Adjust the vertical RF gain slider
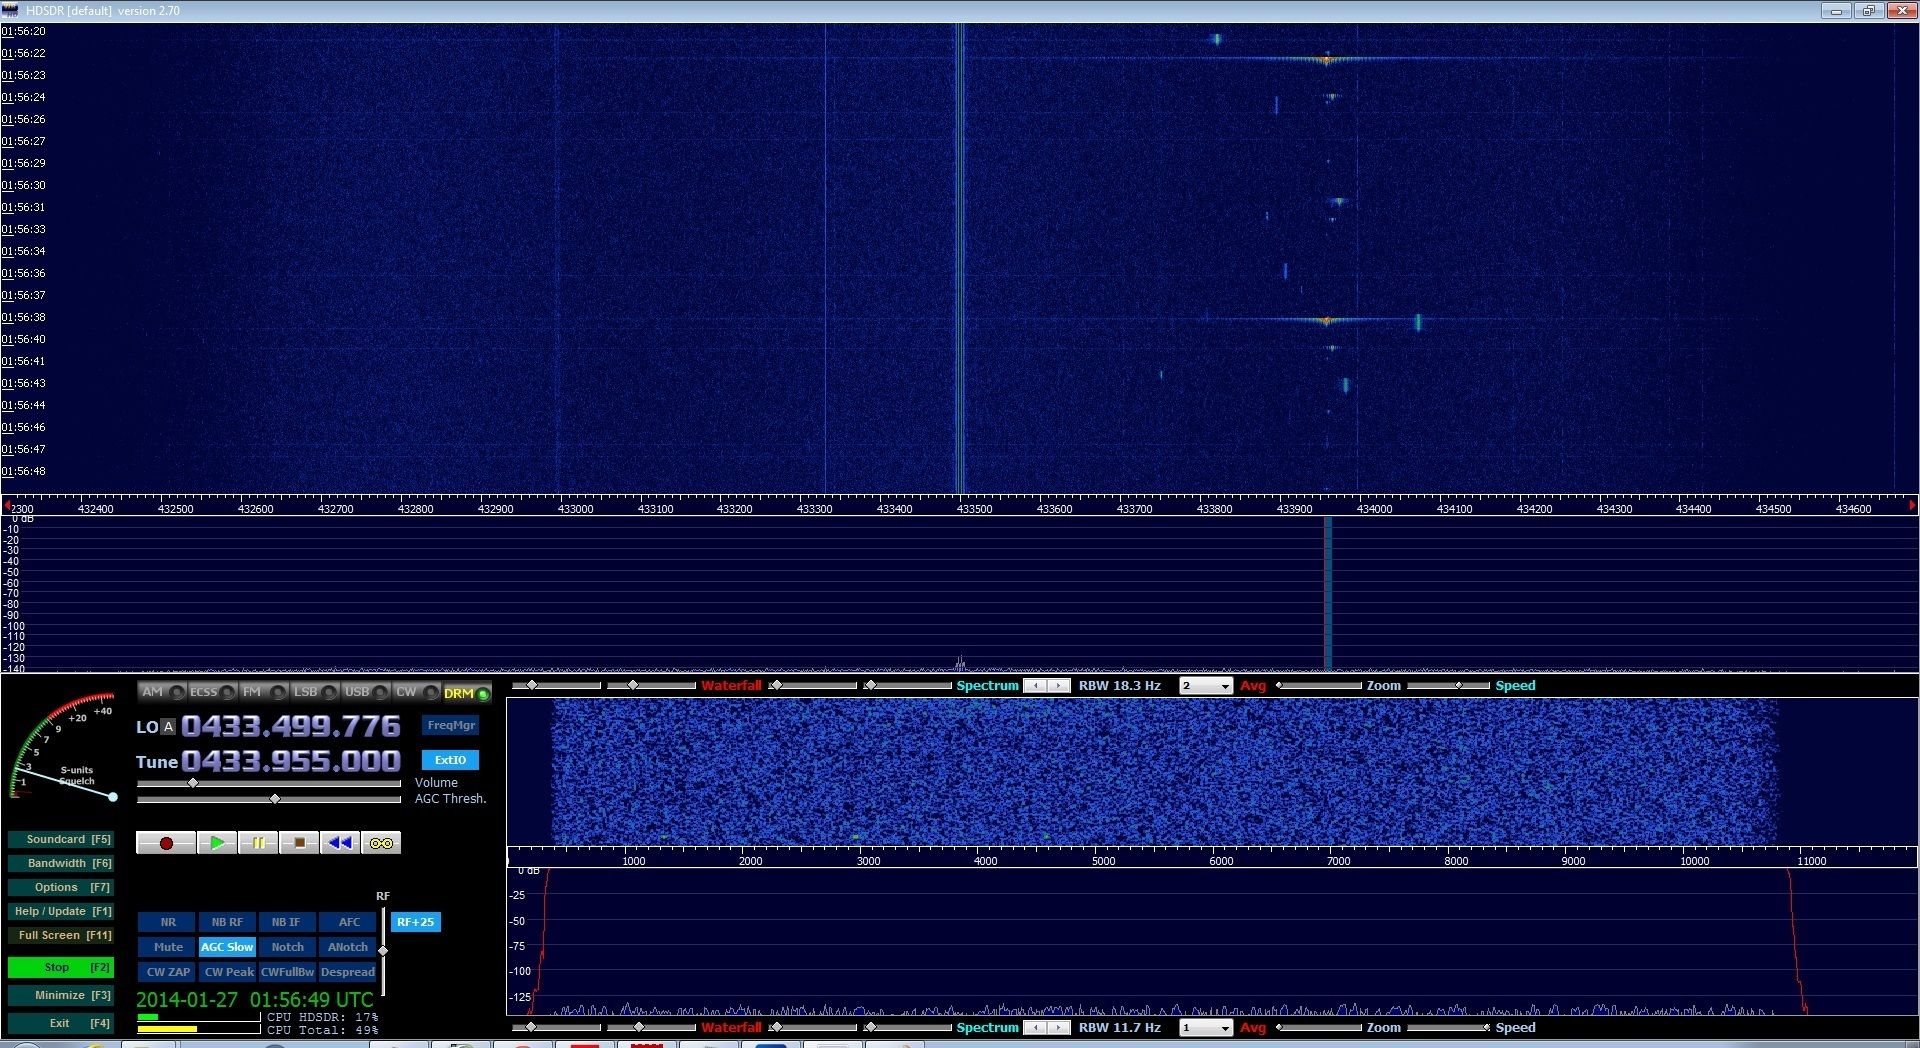 tap(383, 950)
